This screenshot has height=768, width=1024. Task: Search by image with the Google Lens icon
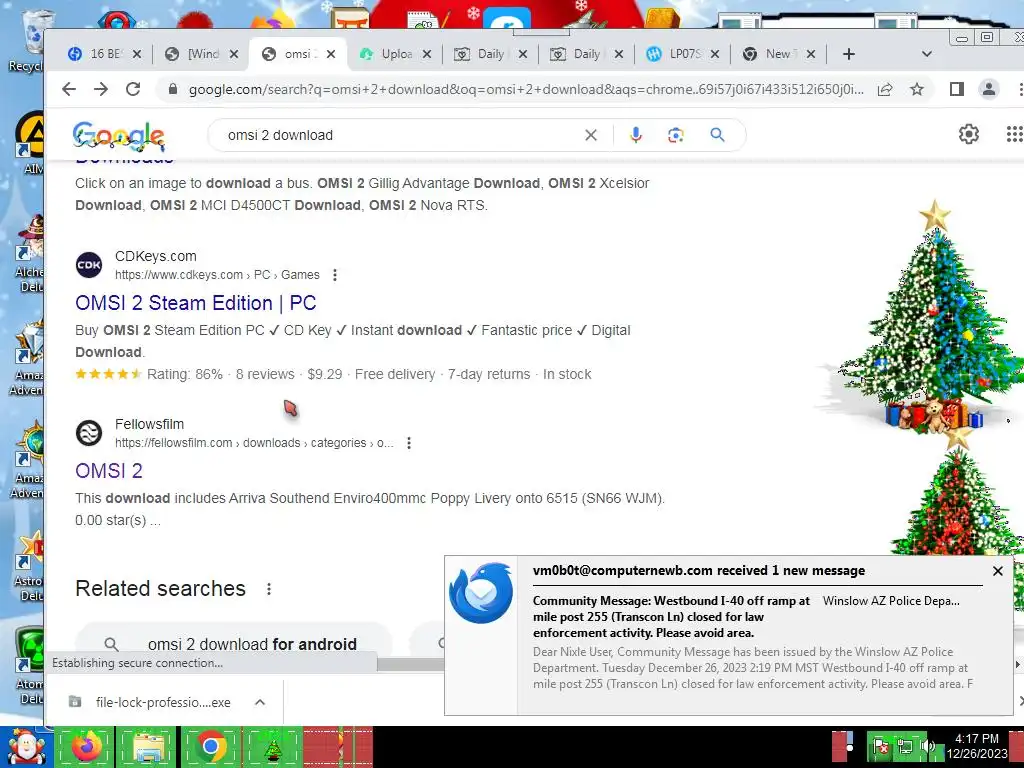675,135
